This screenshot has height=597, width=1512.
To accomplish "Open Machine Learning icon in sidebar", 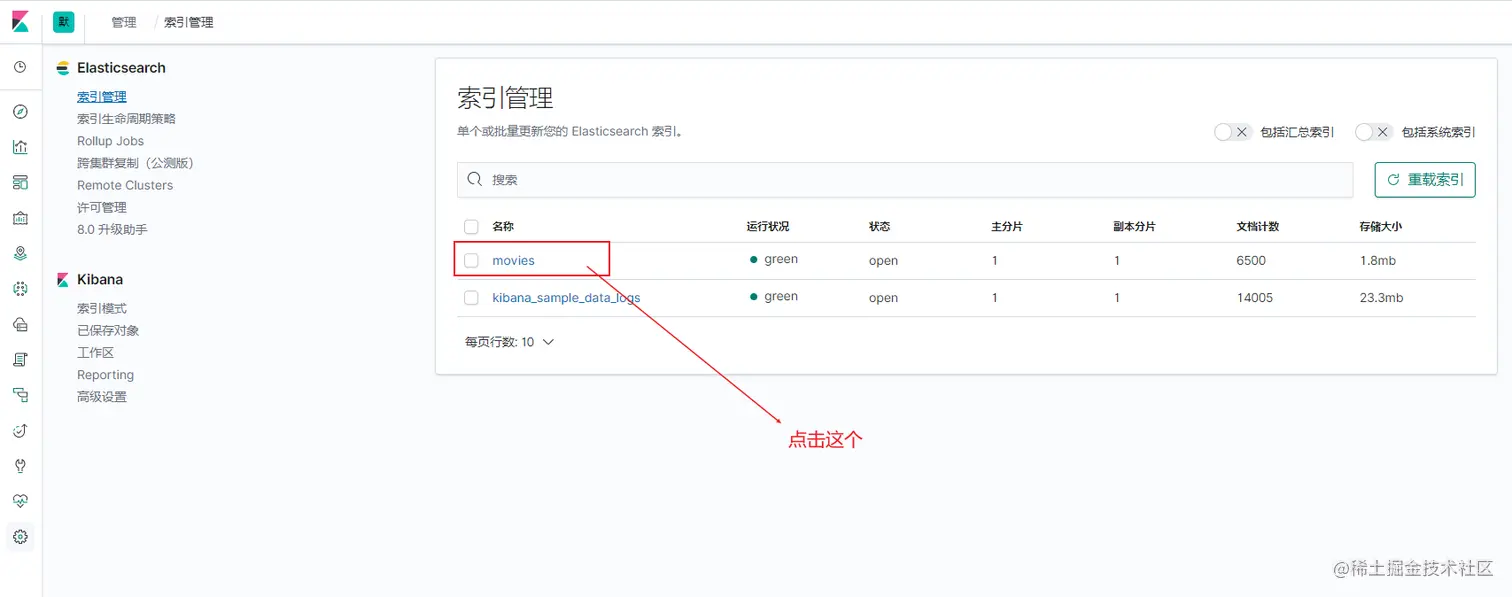I will 20,289.
